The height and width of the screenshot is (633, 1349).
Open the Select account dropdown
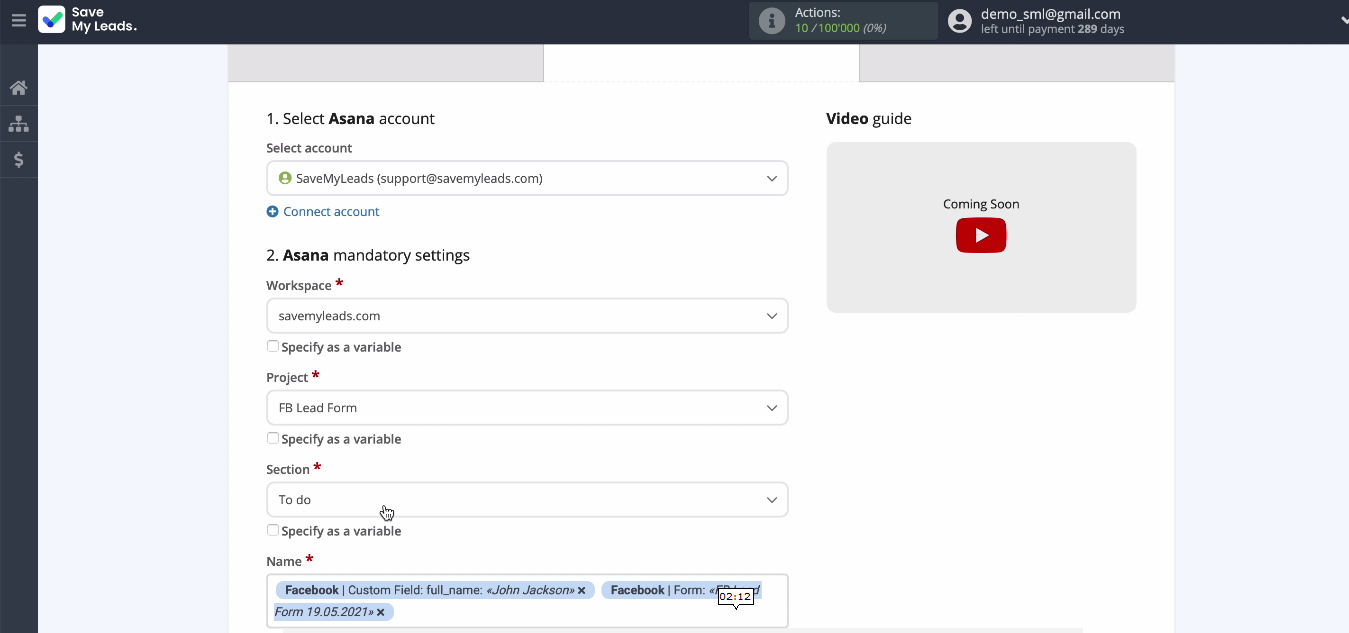(527, 179)
